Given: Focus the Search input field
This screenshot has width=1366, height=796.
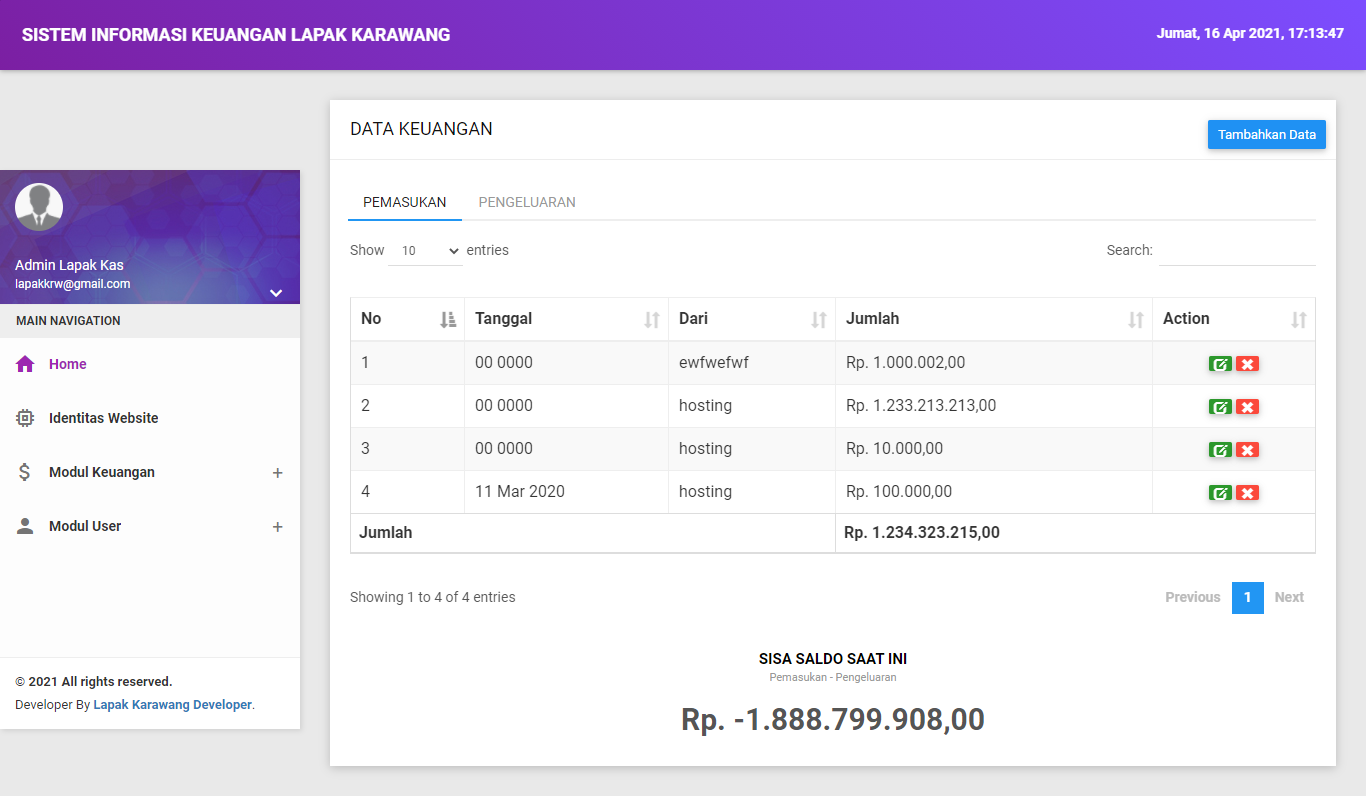Looking at the screenshot, I should tap(1237, 251).
